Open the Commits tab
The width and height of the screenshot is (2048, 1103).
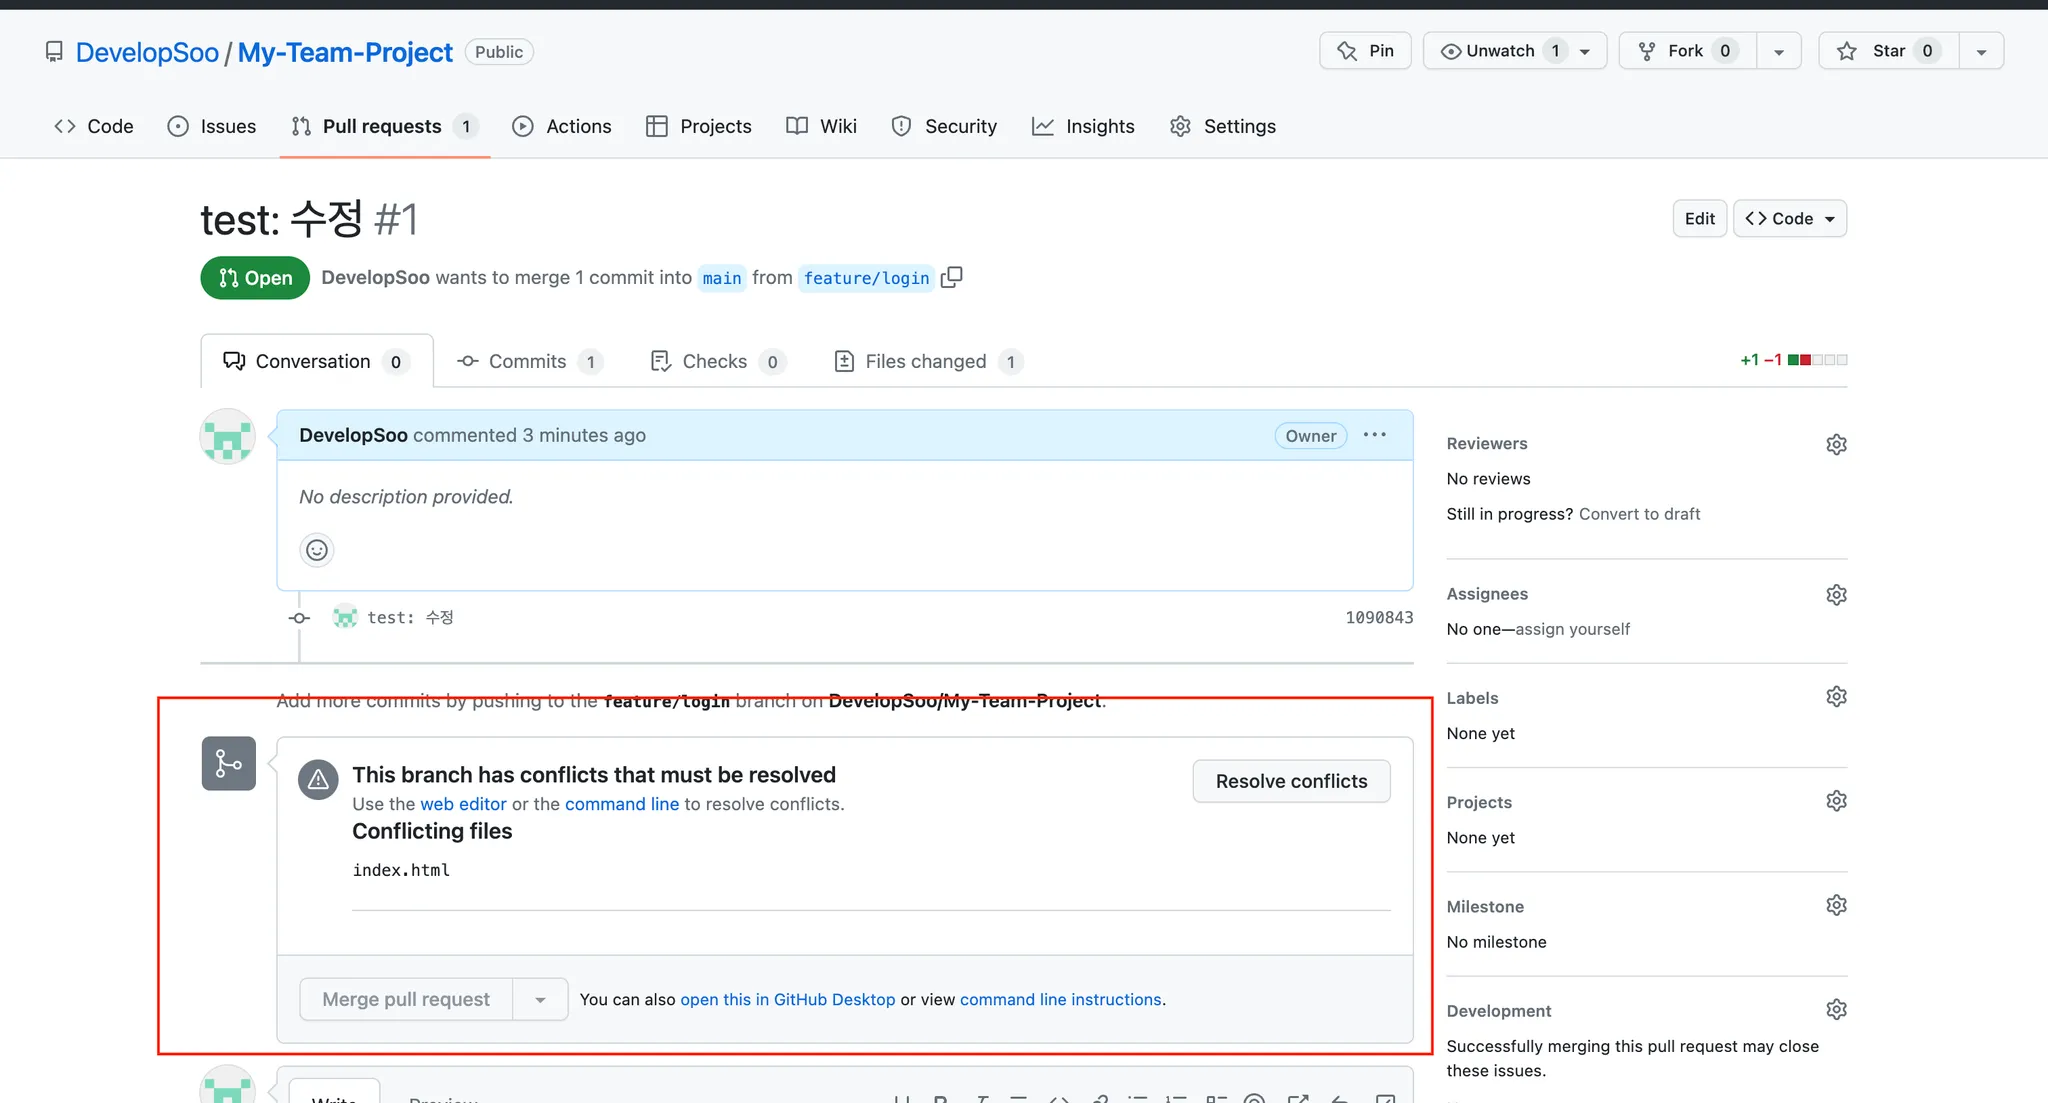coord(527,362)
